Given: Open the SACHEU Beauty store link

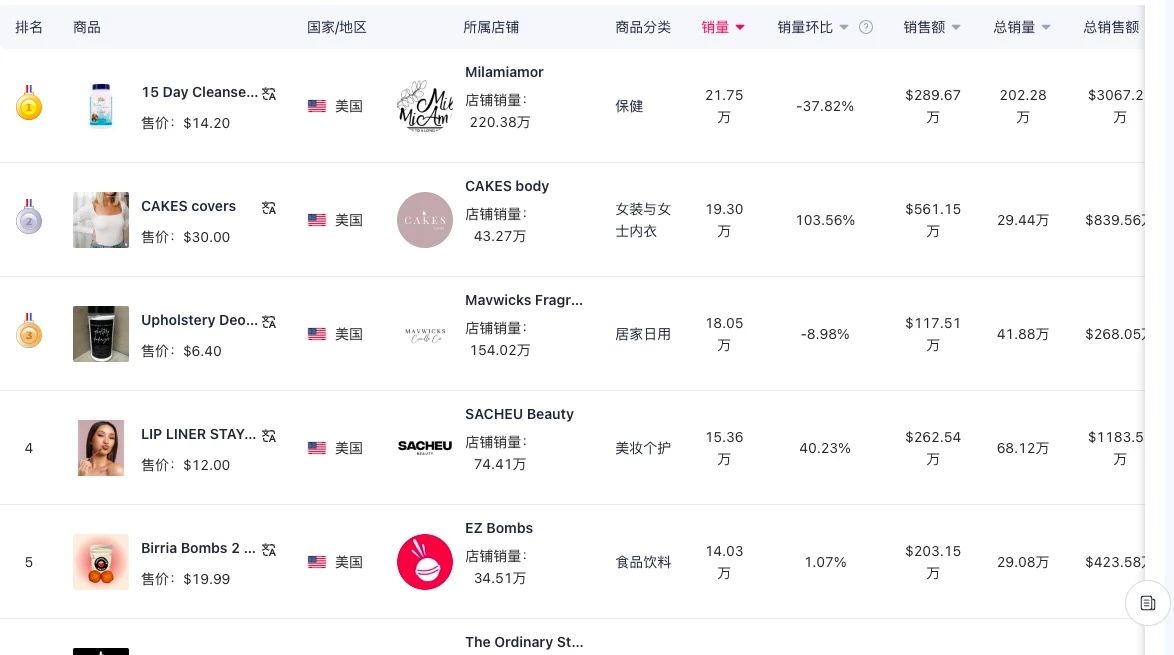Looking at the screenshot, I should (x=519, y=414).
